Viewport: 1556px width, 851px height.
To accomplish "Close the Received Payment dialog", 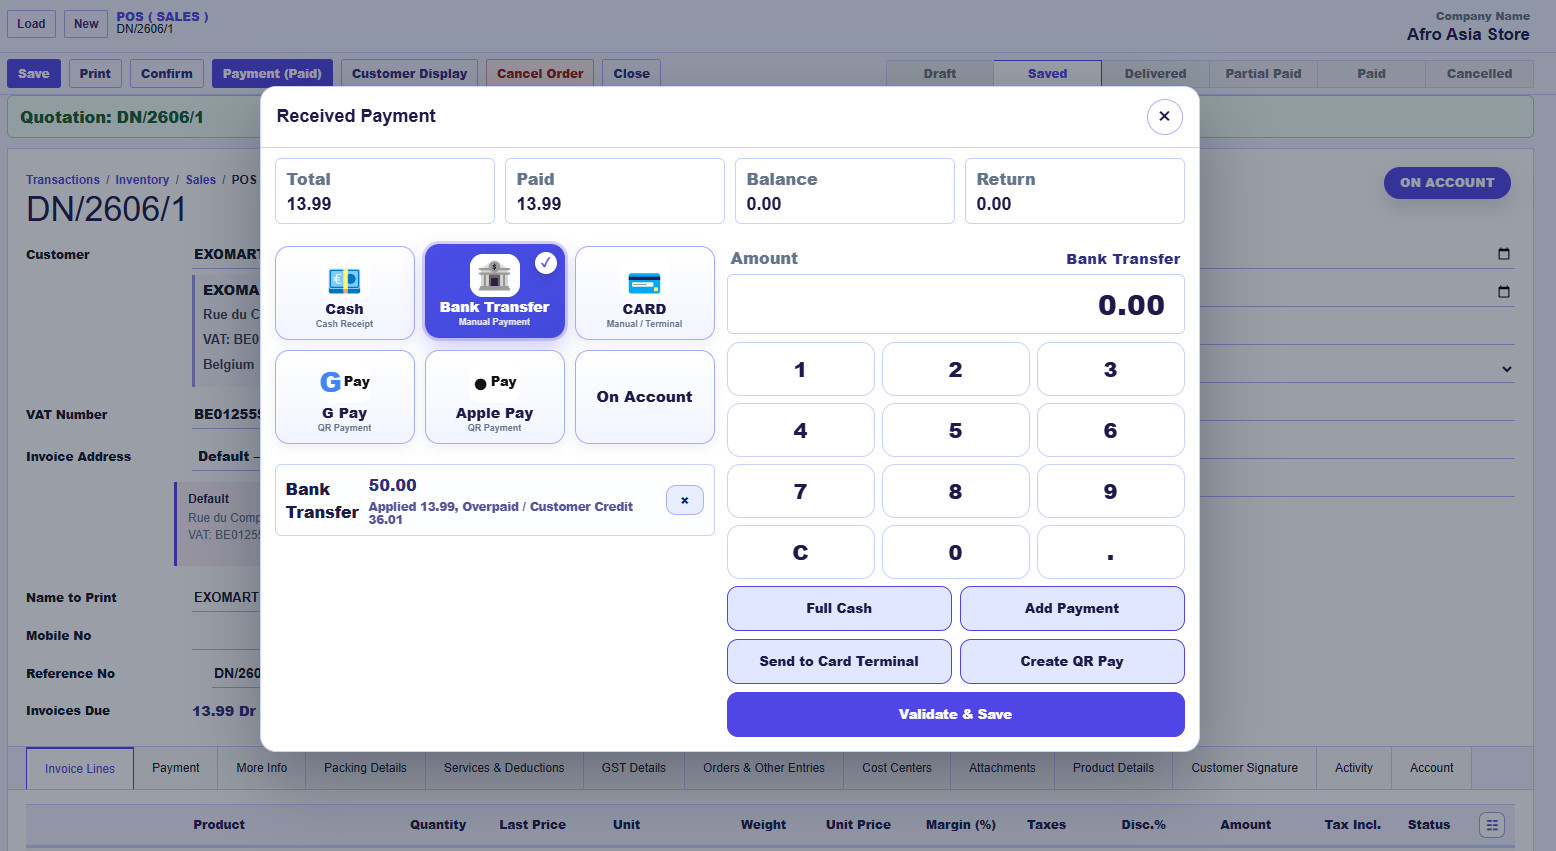I will click(1164, 116).
